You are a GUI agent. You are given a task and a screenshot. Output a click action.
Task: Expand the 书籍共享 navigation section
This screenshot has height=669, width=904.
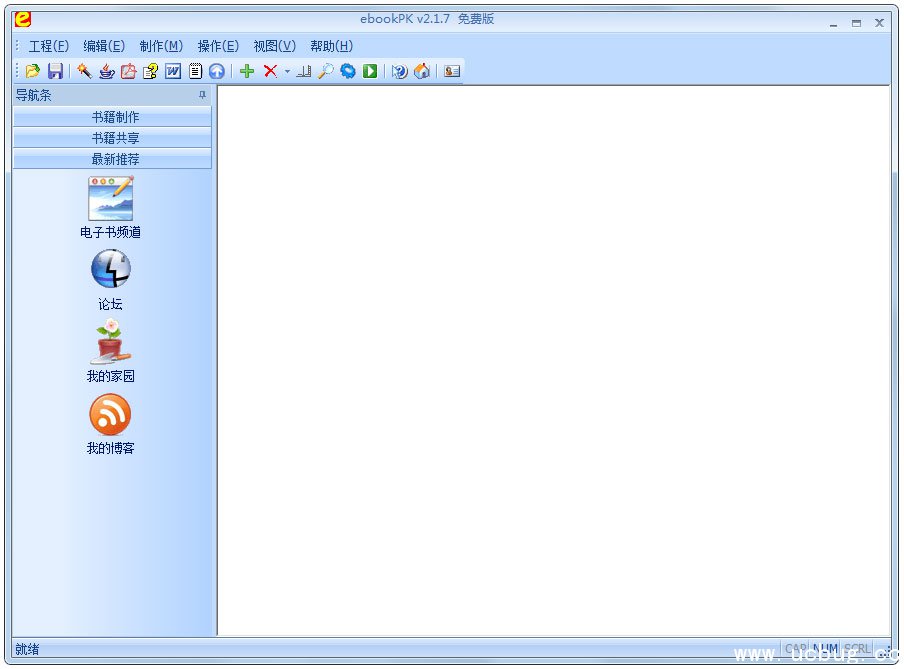tap(115, 138)
